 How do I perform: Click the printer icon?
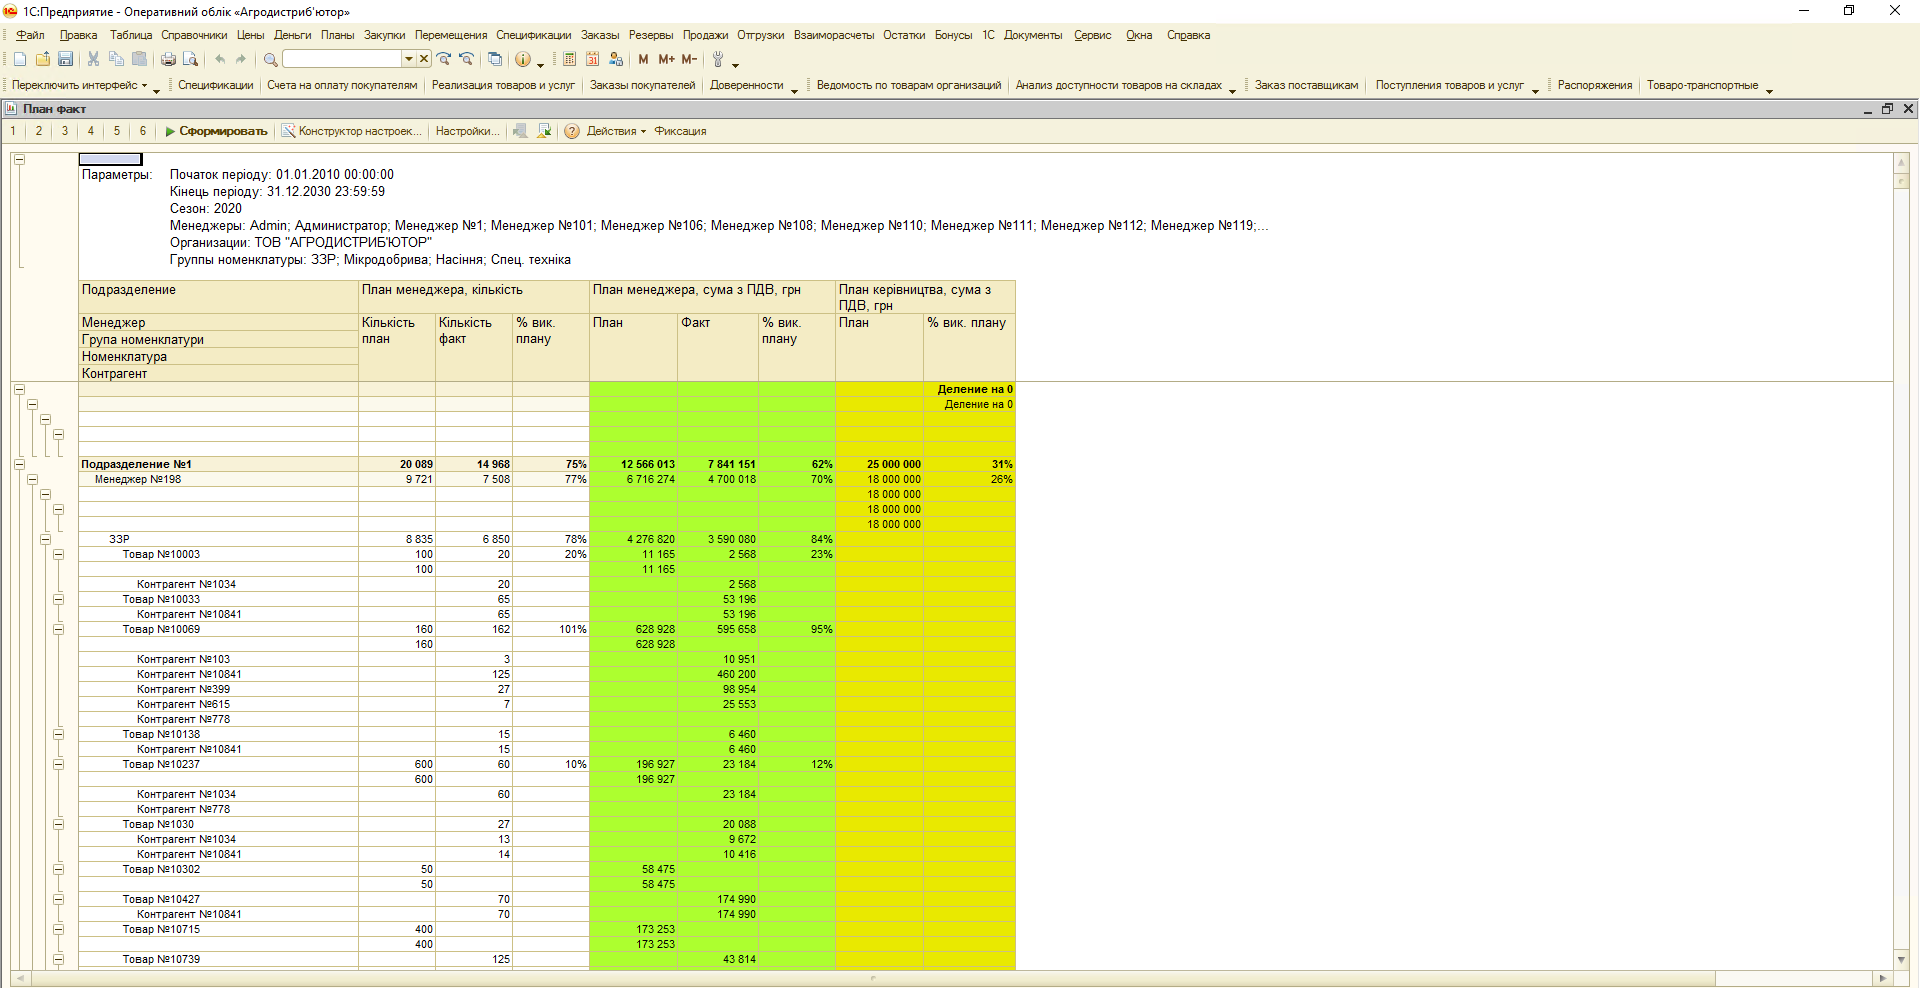coord(168,60)
